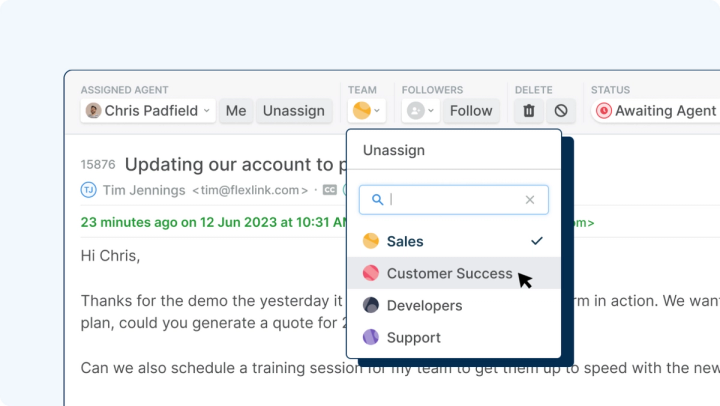This screenshot has height=406, width=720.
Task: Click the Follow button
Action: pos(471,111)
